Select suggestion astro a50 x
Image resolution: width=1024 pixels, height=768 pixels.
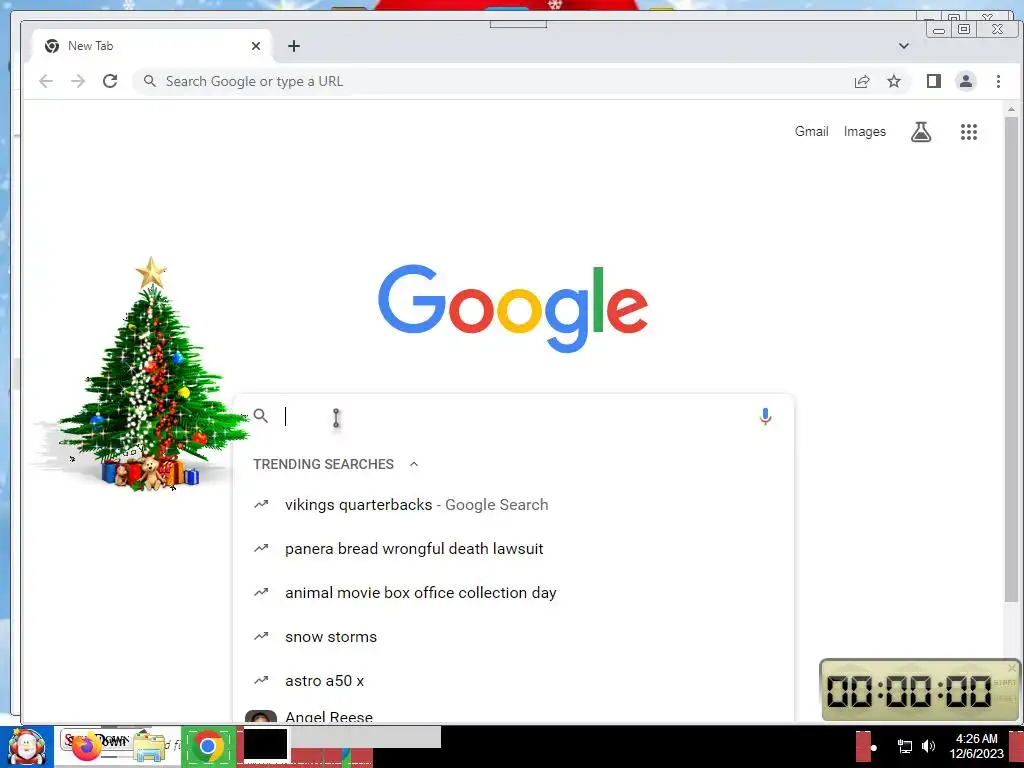[513, 680]
